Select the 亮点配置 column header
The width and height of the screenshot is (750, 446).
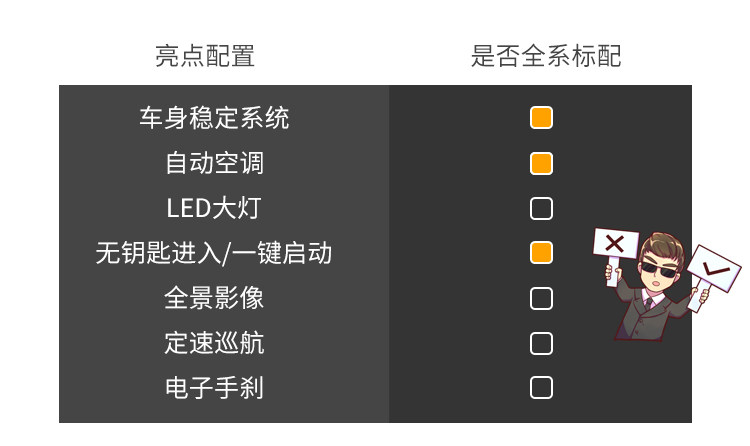[x=205, y=56]
